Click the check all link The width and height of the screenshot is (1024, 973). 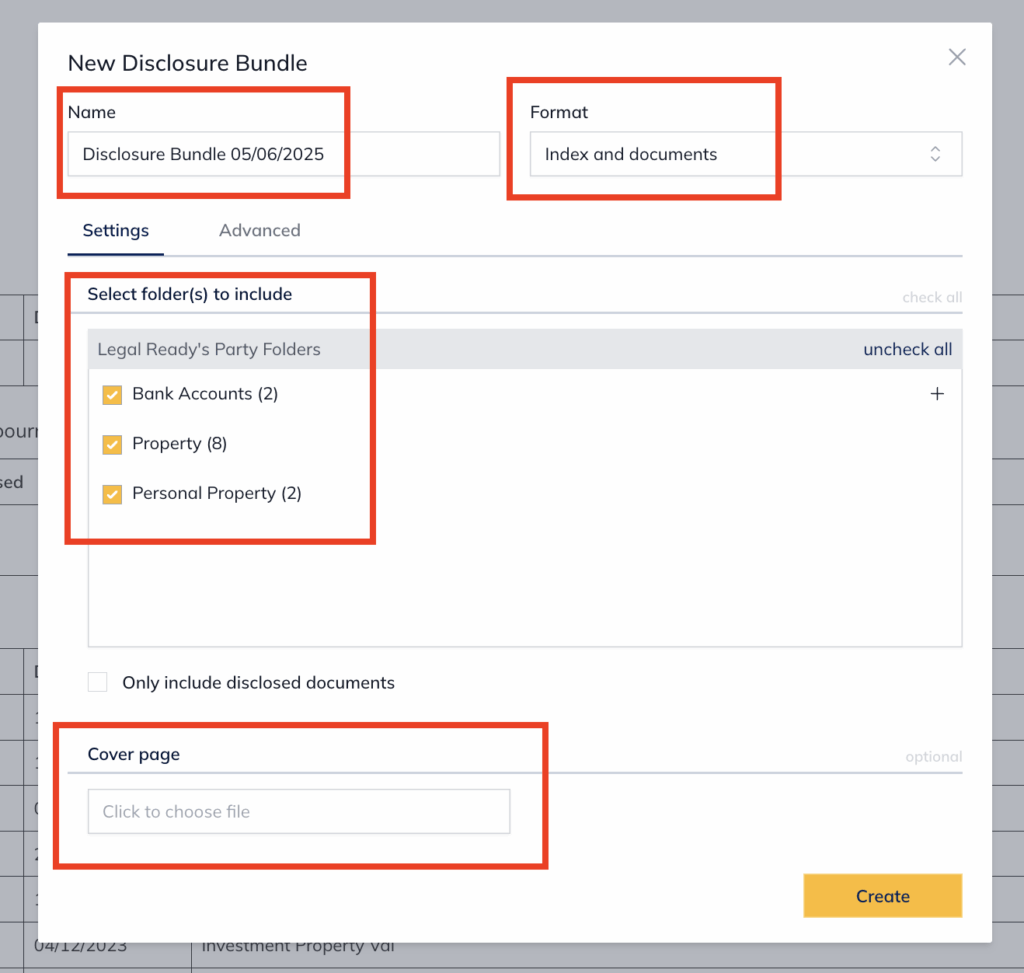(931, 298)
